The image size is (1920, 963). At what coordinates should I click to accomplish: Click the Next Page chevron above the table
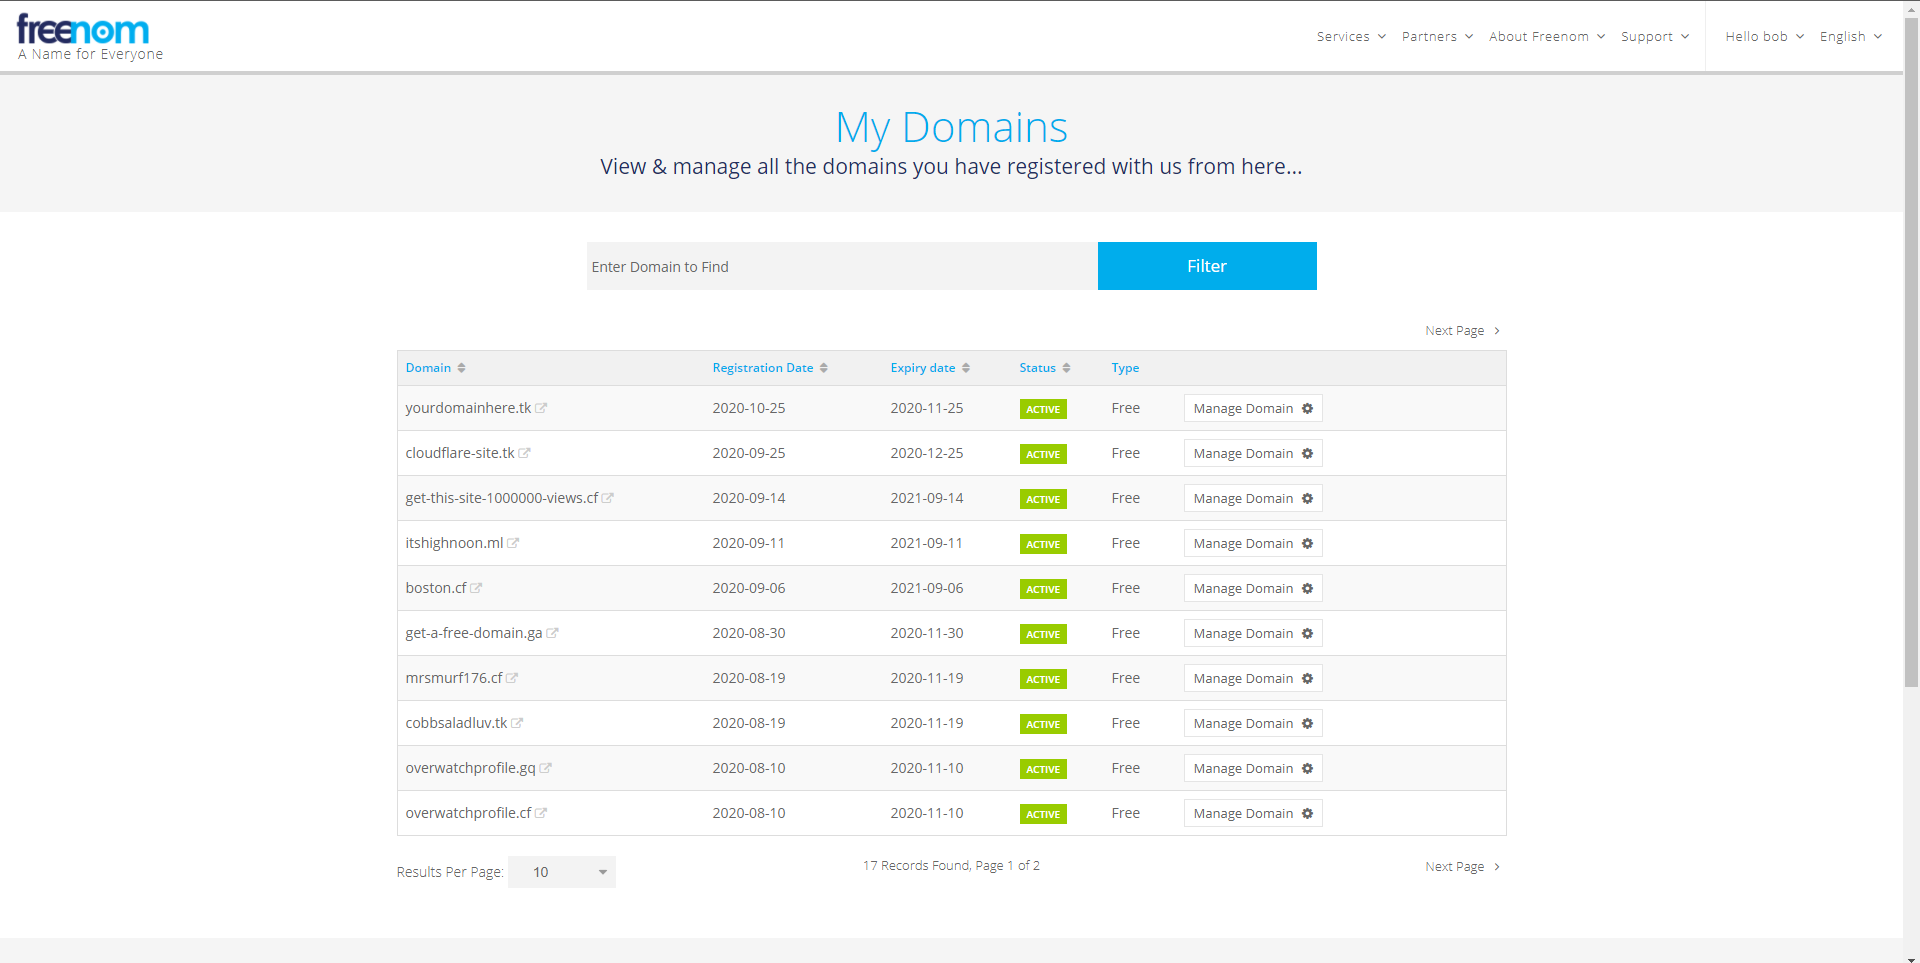point(1497,330)
